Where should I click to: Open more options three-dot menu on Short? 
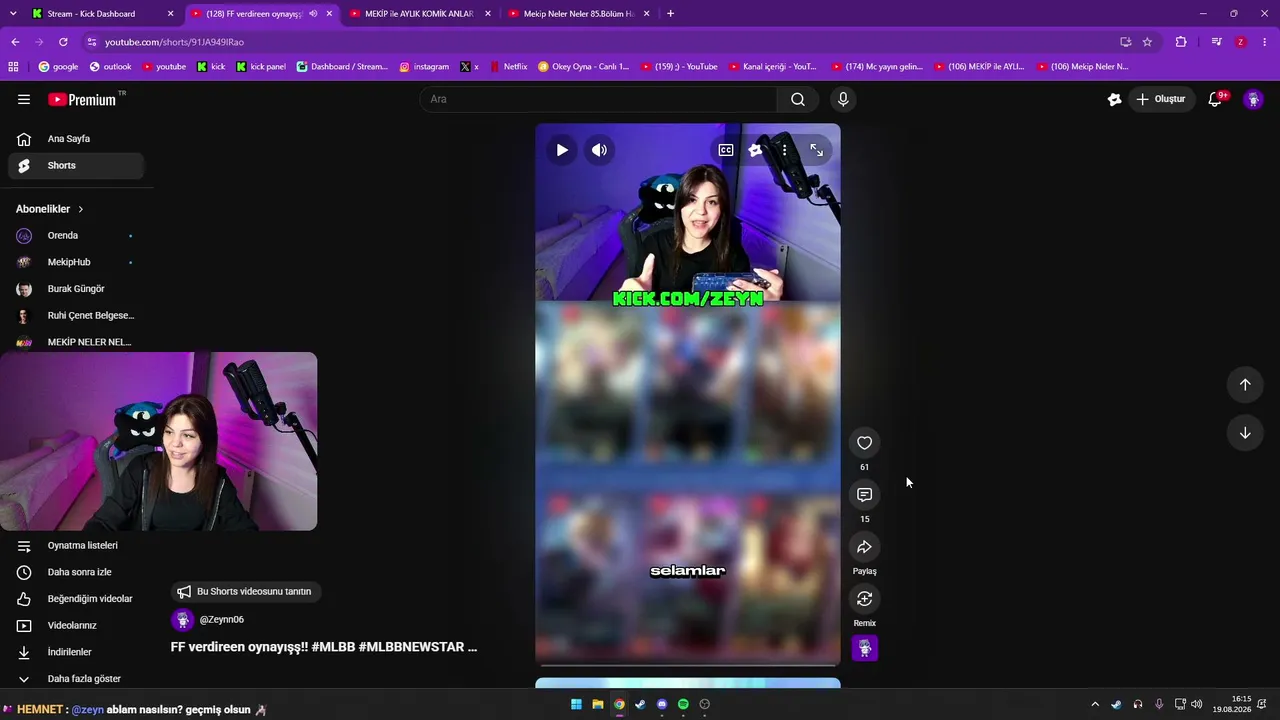click(785, 150)
